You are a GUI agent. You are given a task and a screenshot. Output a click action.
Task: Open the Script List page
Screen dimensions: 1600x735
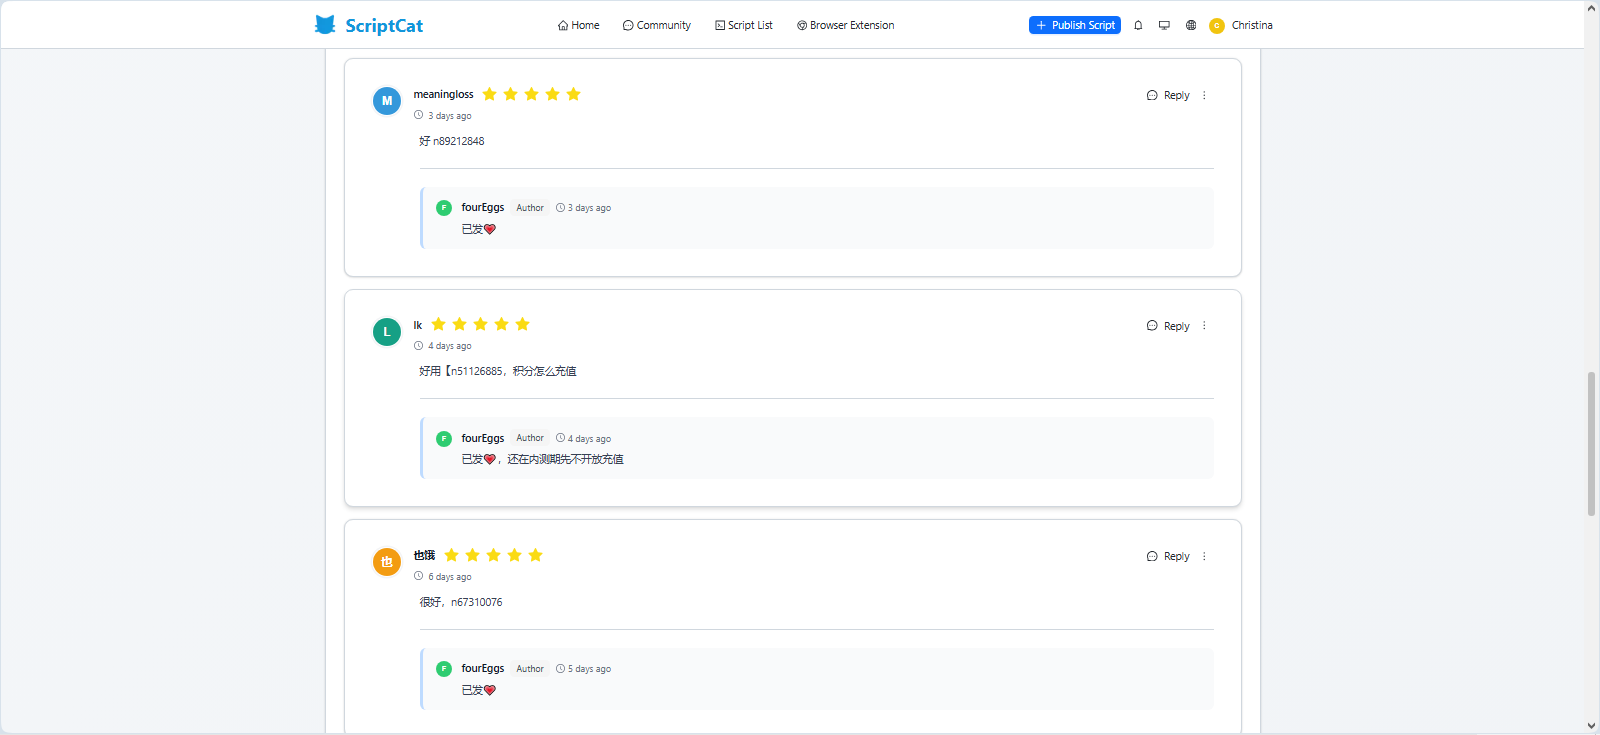744,25
